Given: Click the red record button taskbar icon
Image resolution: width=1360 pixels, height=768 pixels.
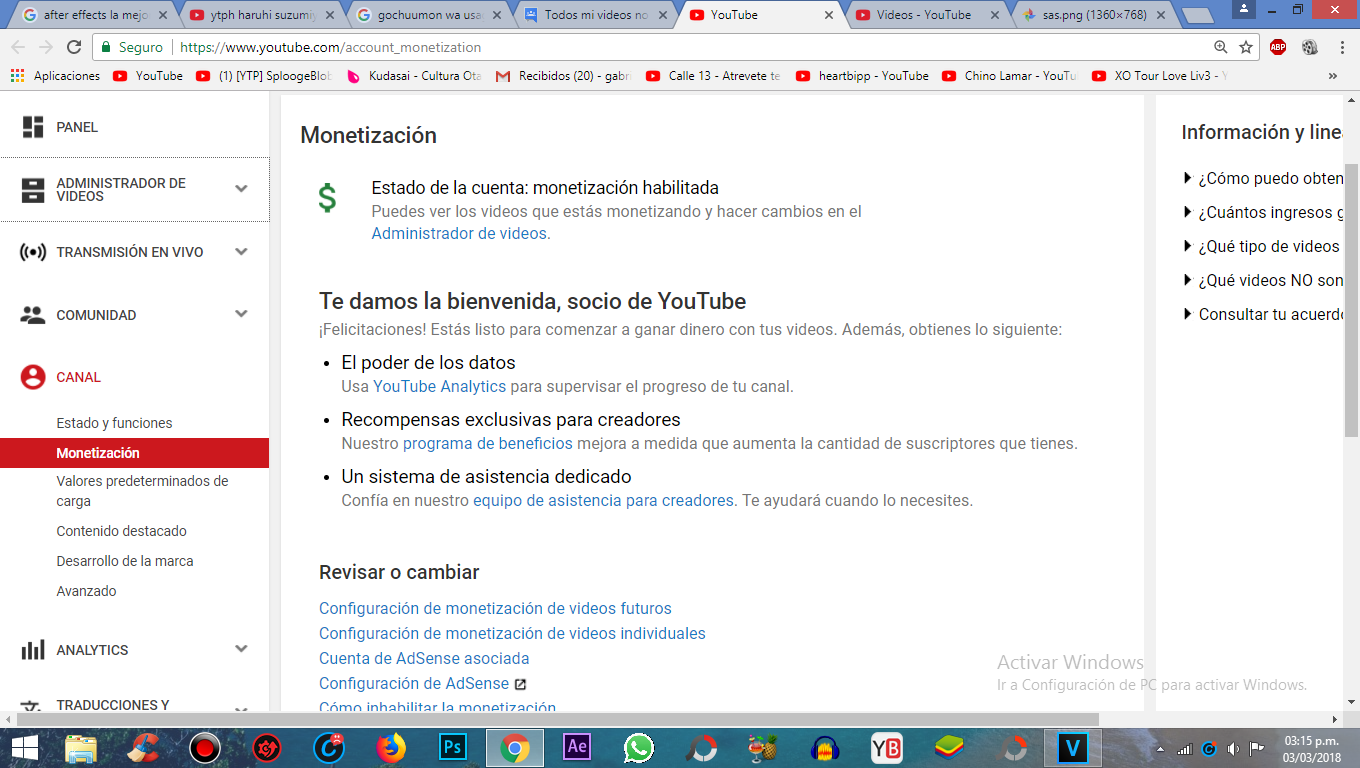Looking at the screenshot, I should point(204,748).
